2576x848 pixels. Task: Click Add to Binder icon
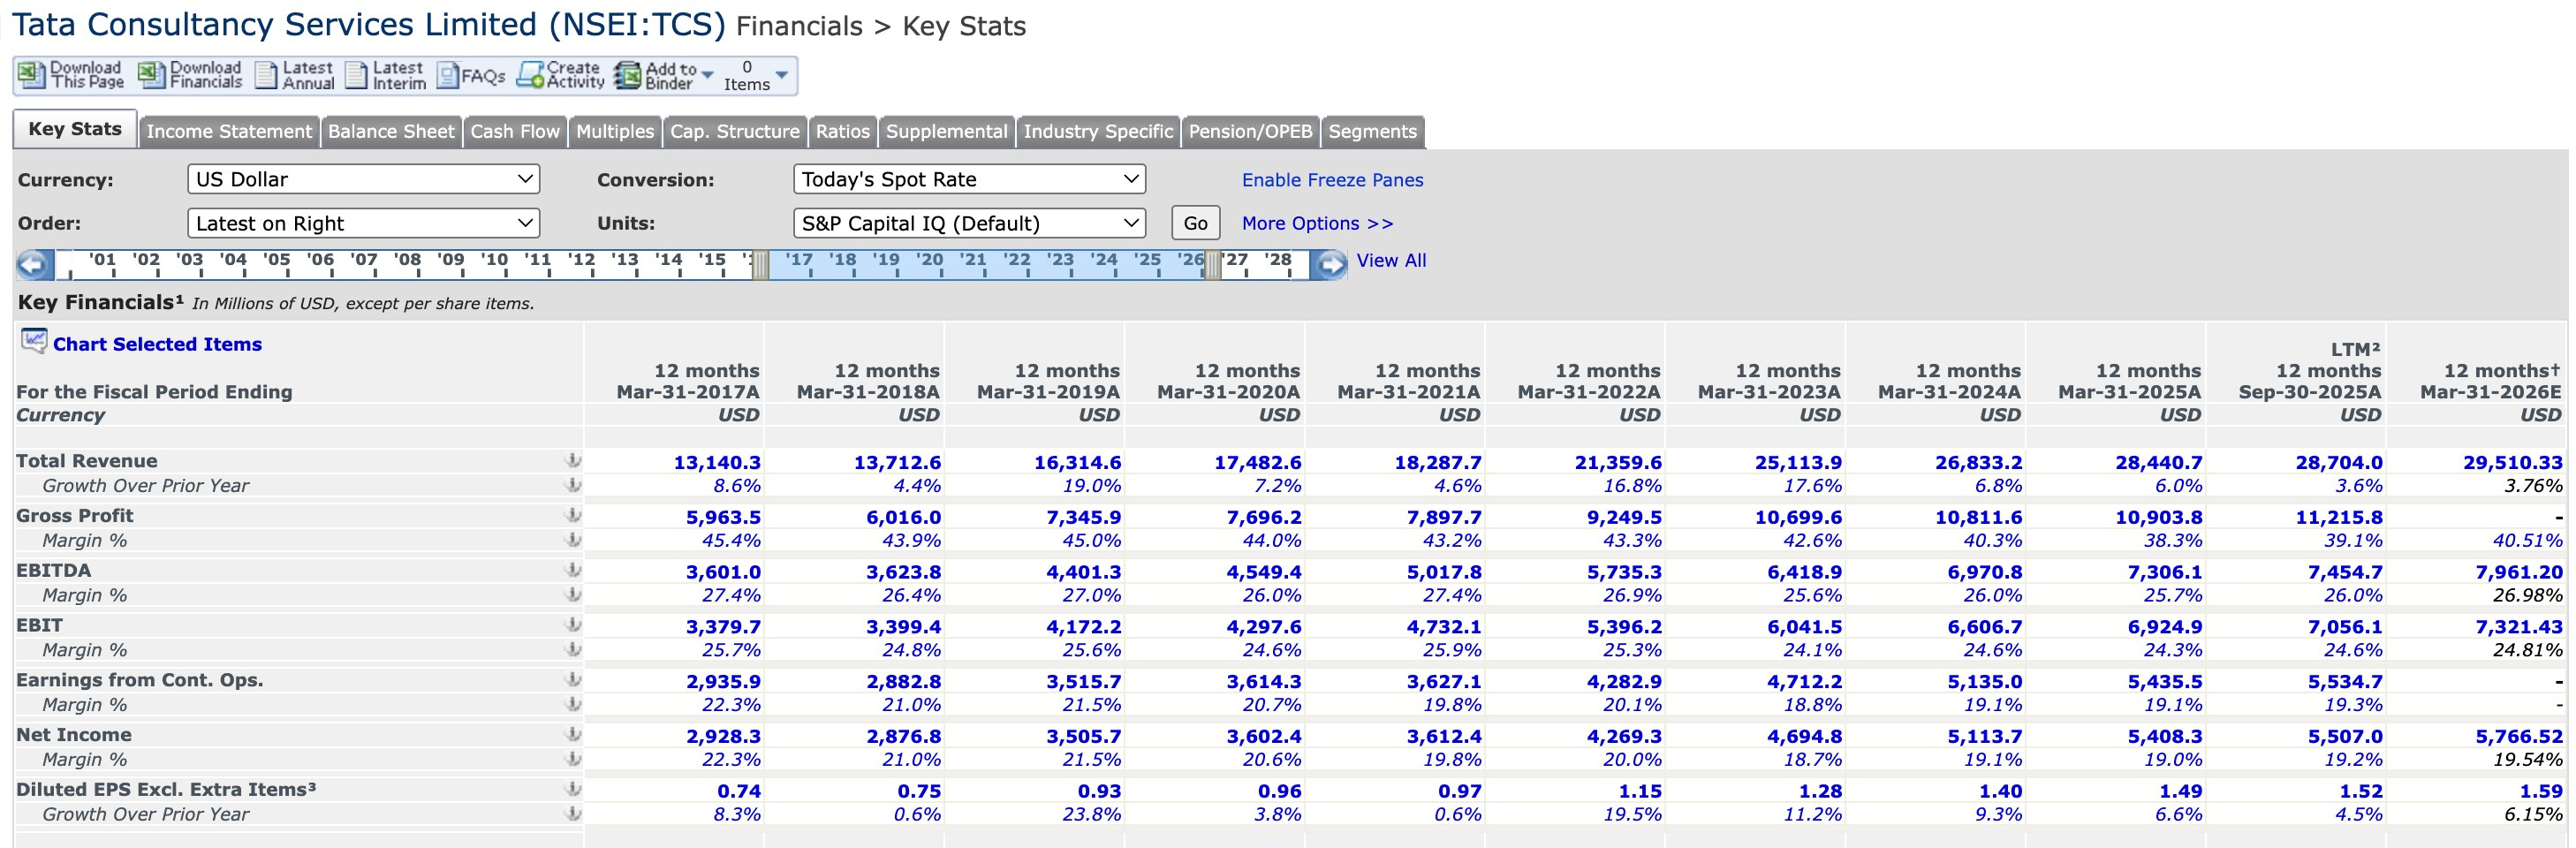628,75
